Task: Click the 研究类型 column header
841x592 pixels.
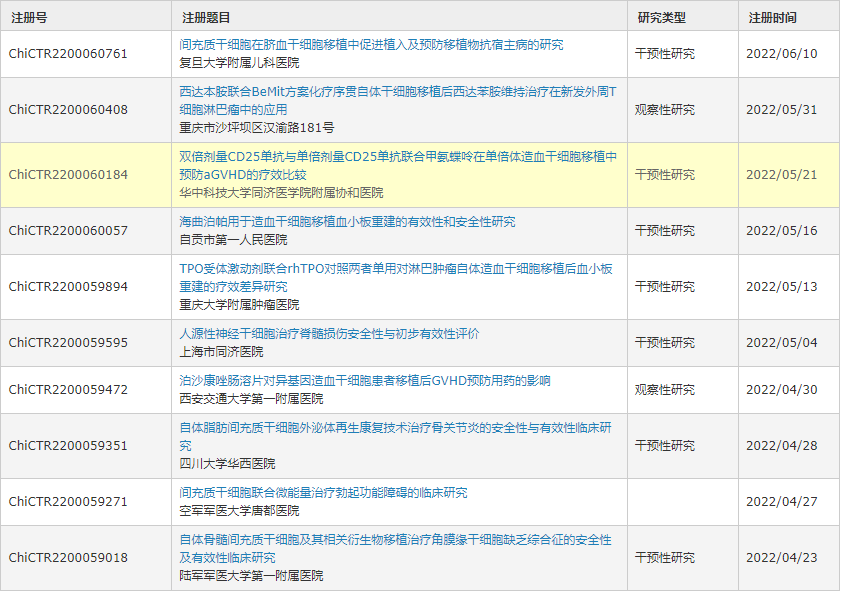Action: pos(662,17)
